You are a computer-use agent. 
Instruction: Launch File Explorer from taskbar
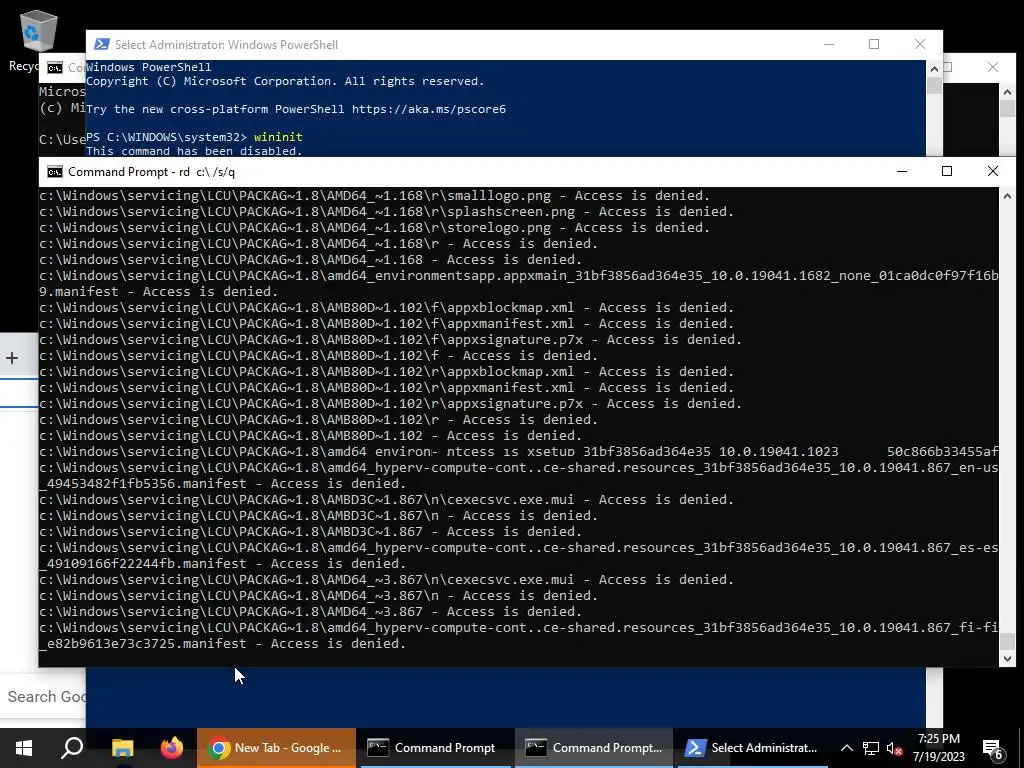(x=122, y=748)
